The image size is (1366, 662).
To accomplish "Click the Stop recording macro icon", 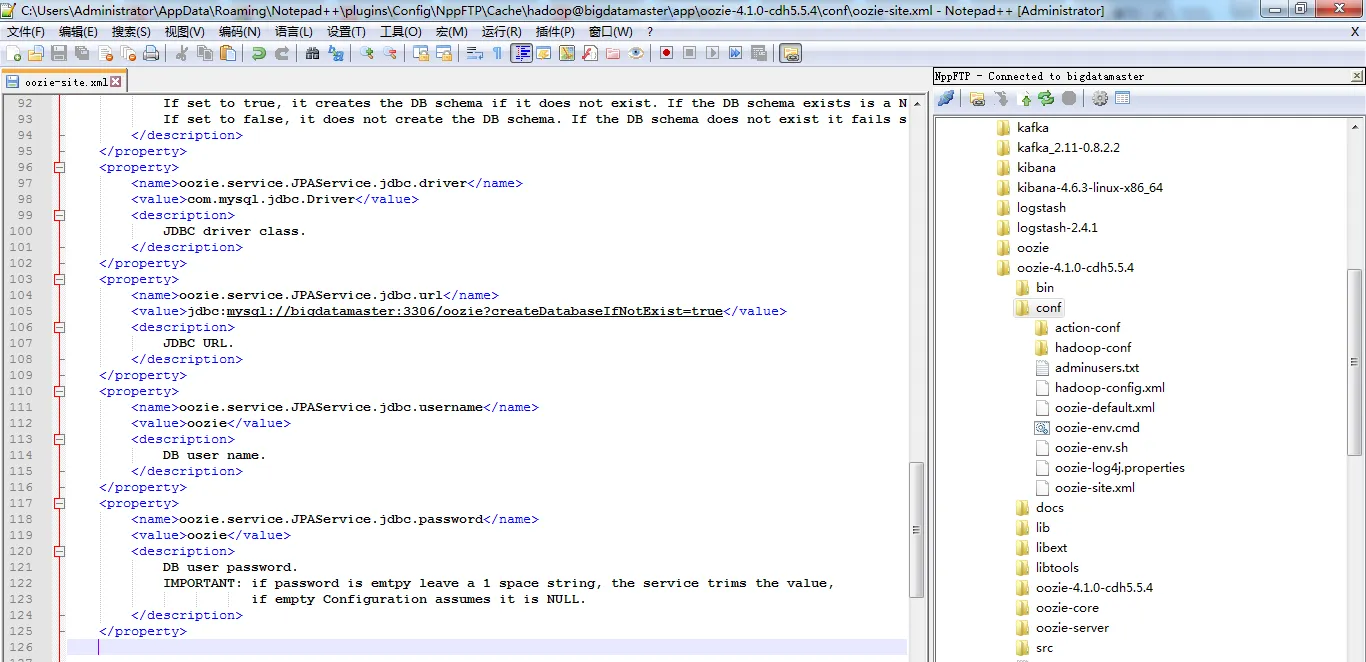I will (x=689, y=53).
